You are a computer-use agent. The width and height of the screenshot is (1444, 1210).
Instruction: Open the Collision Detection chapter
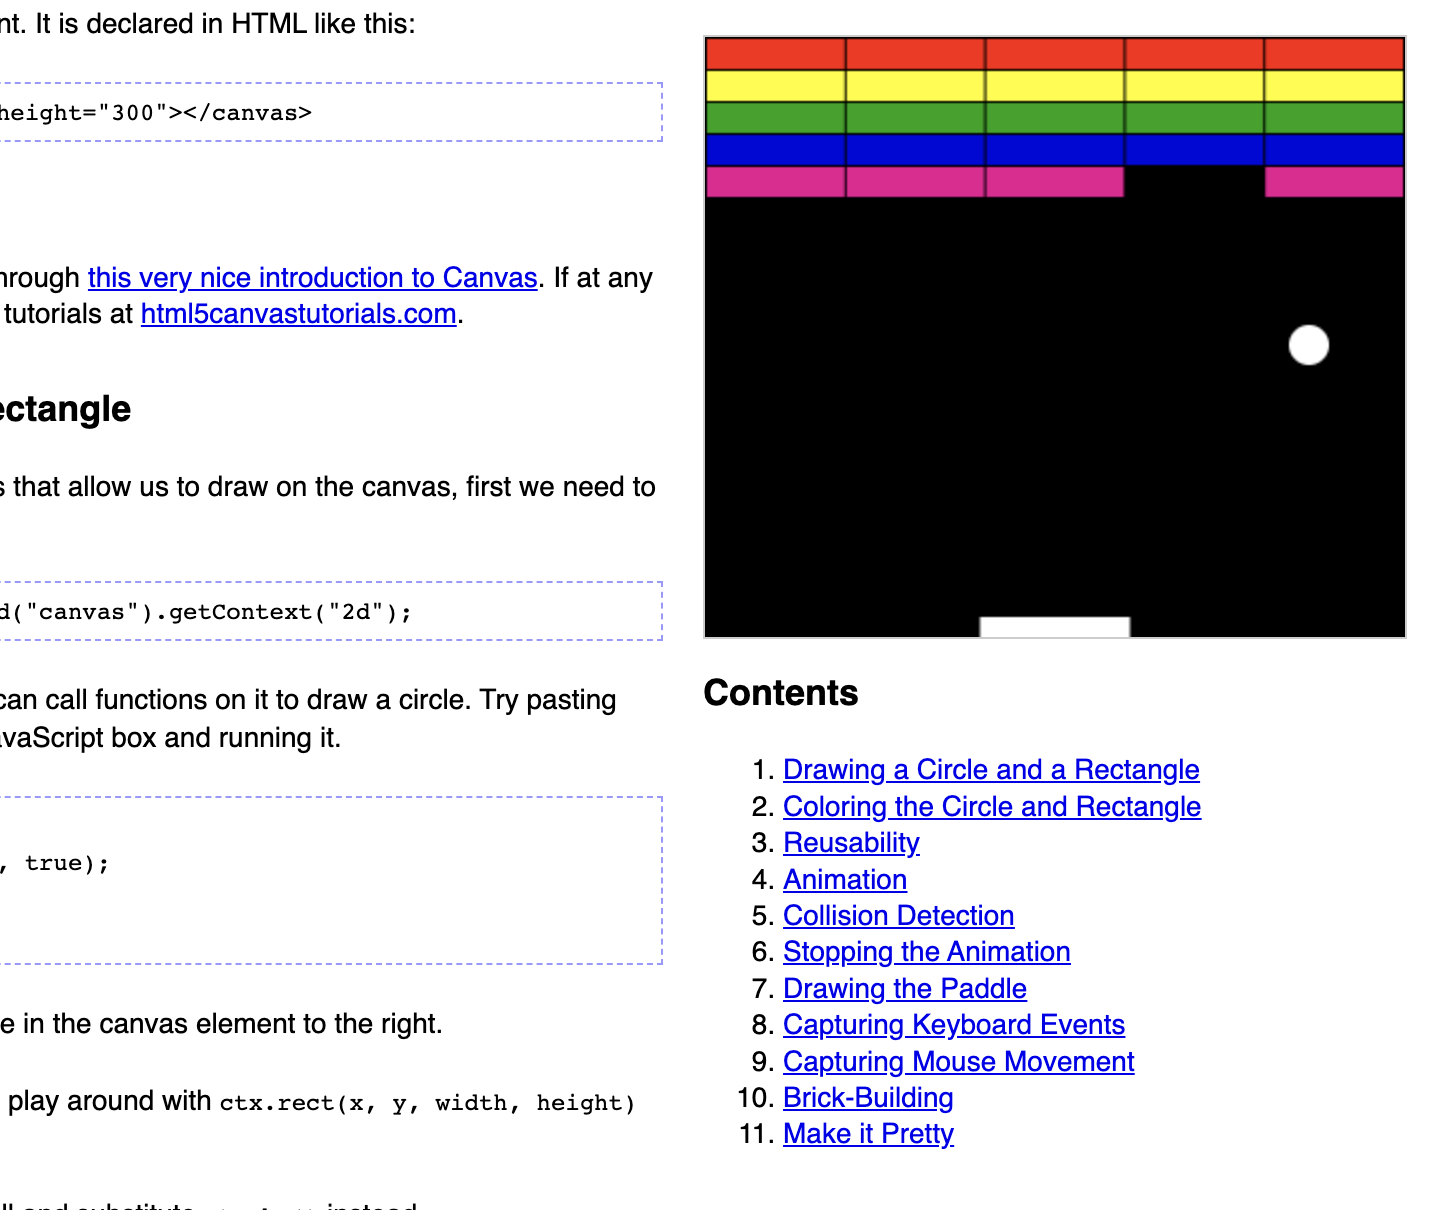pyautogui.click(x=898, y=916)
